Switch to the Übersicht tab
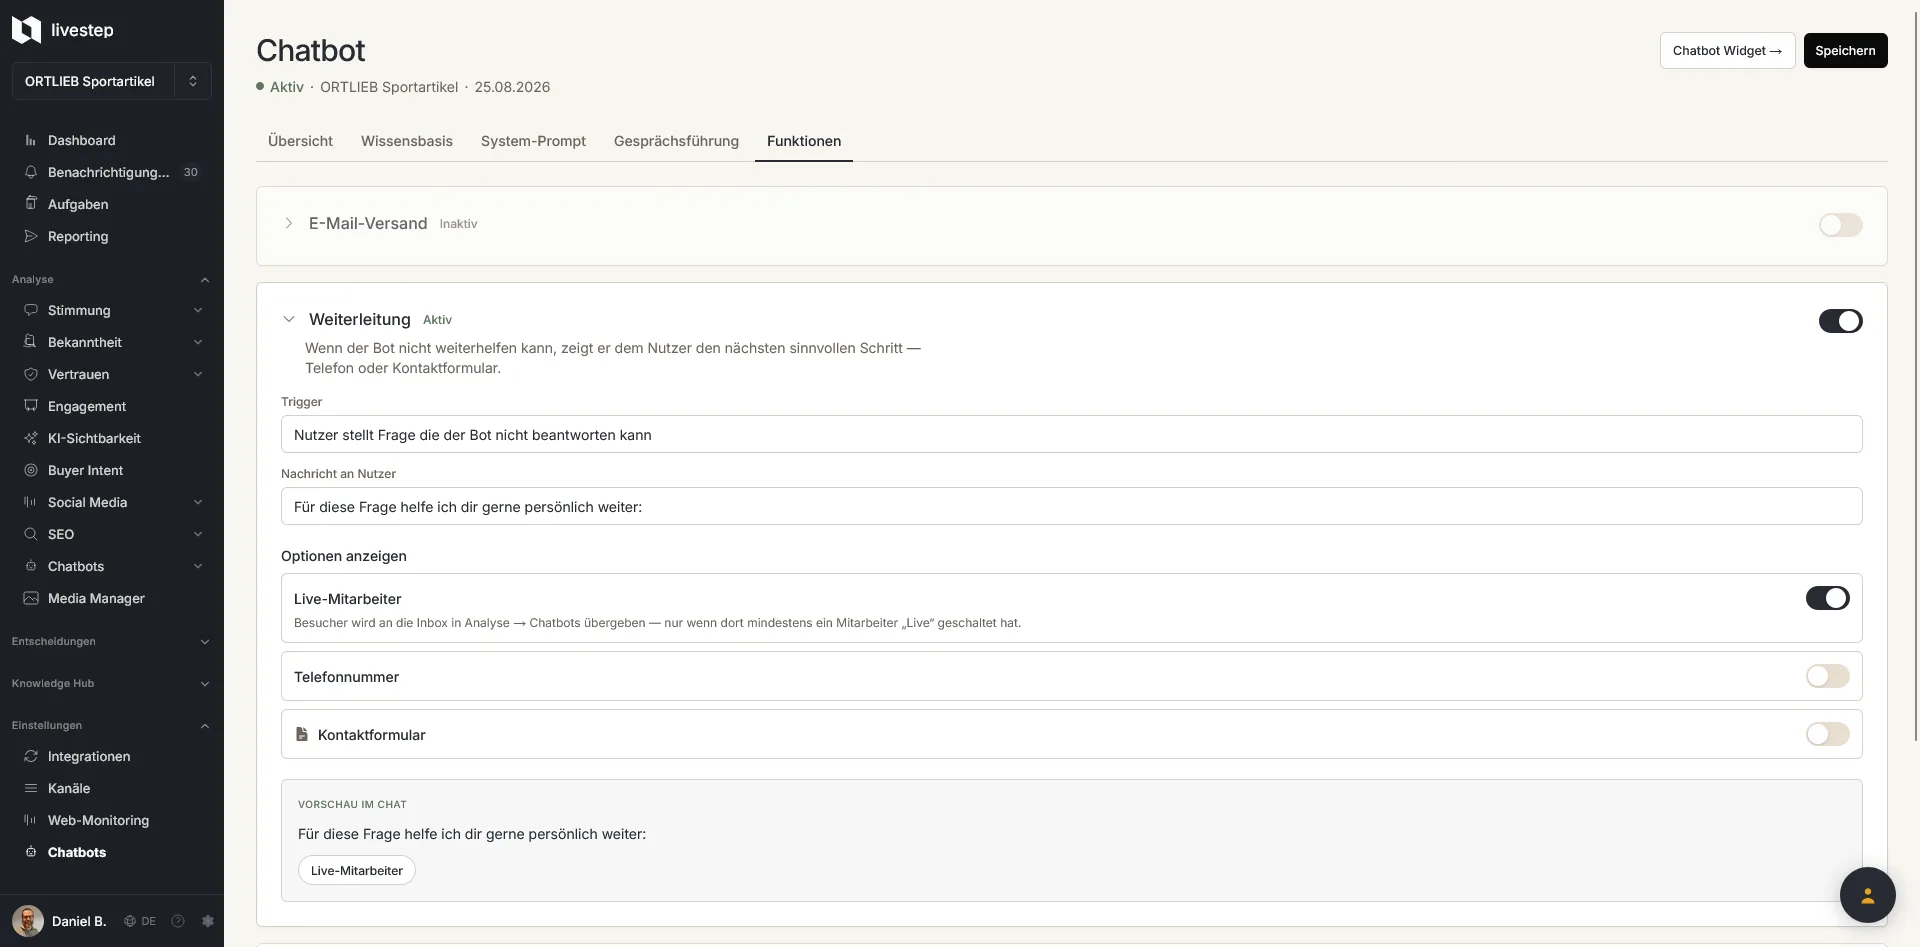Screen dimensions: 1920x947 tap(300, 141)
